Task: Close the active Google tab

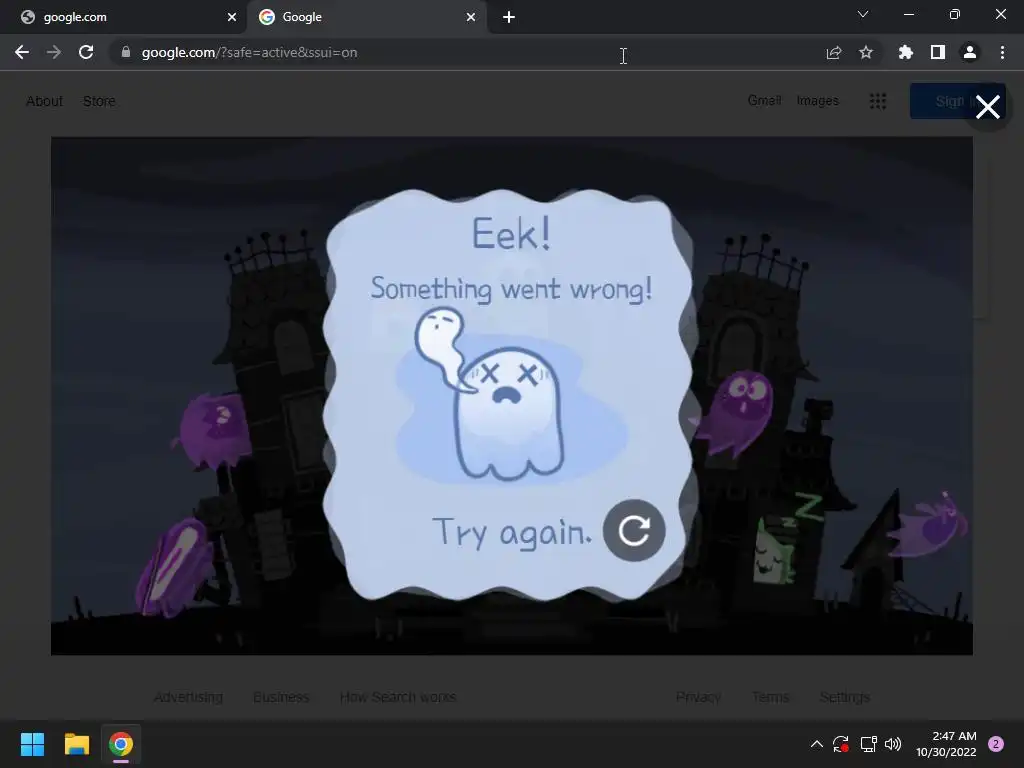Action: (471, 17)
